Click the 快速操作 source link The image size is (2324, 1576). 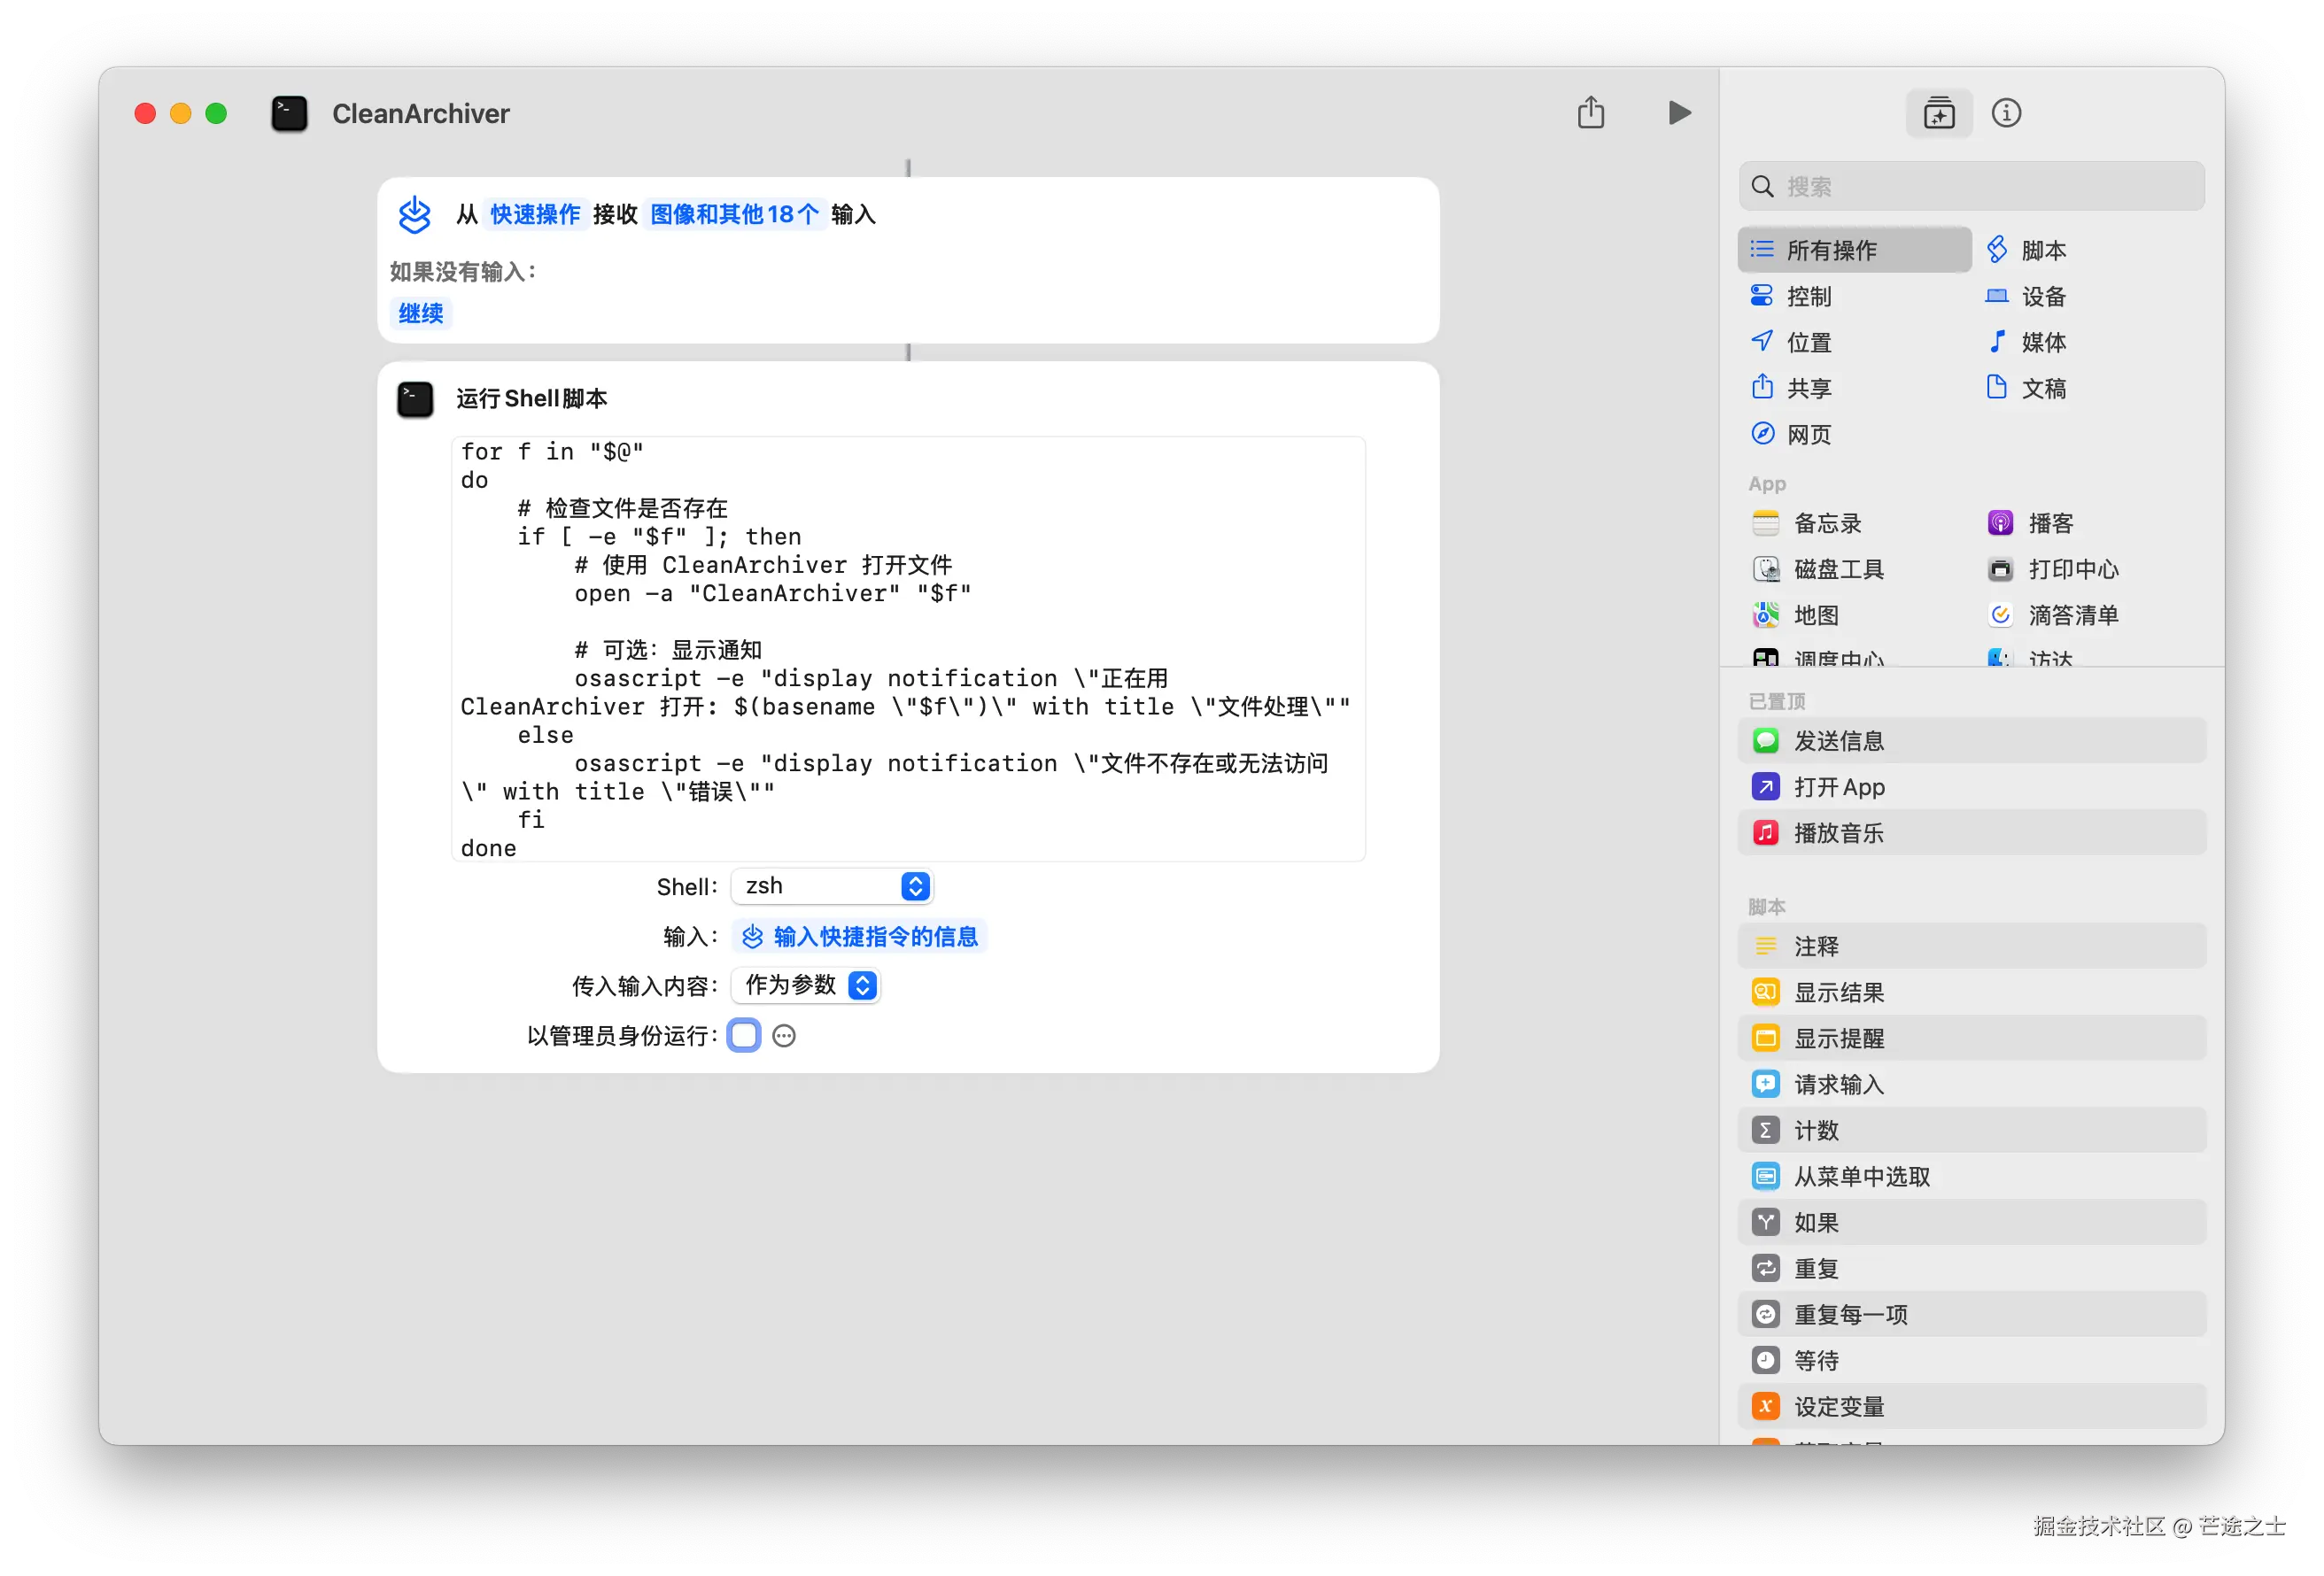coord(535,214)
